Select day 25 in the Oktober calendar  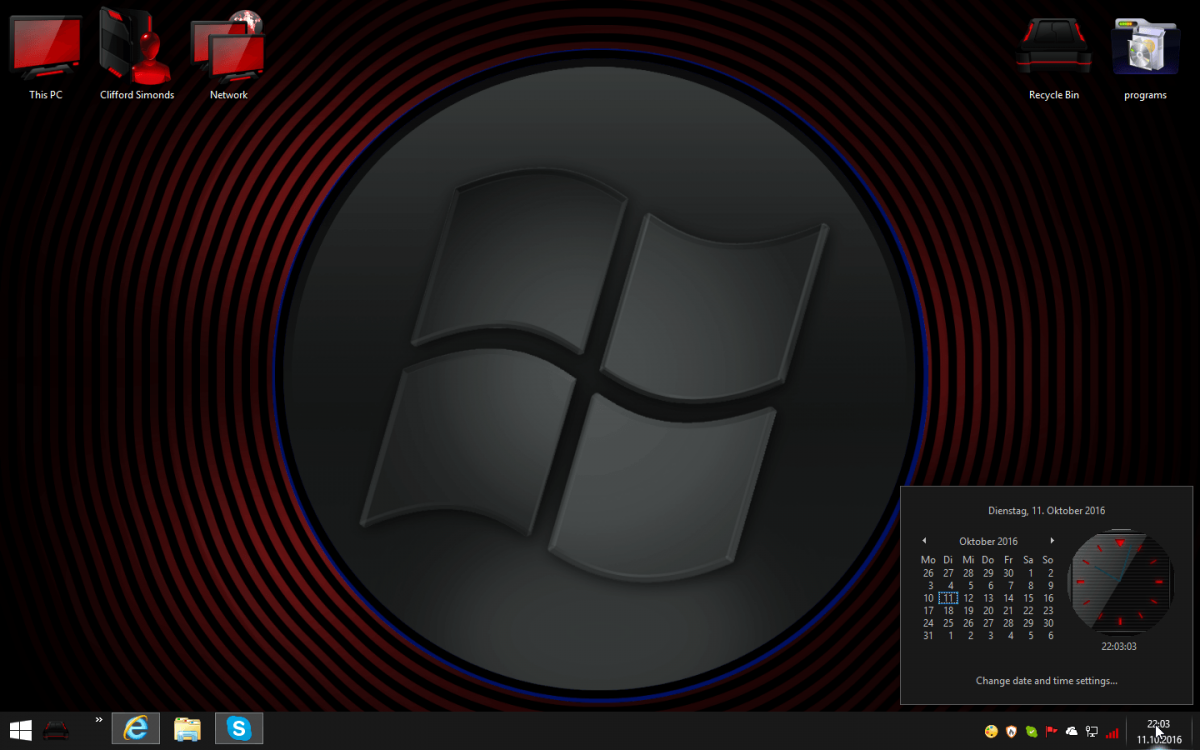tap(948, 623)
